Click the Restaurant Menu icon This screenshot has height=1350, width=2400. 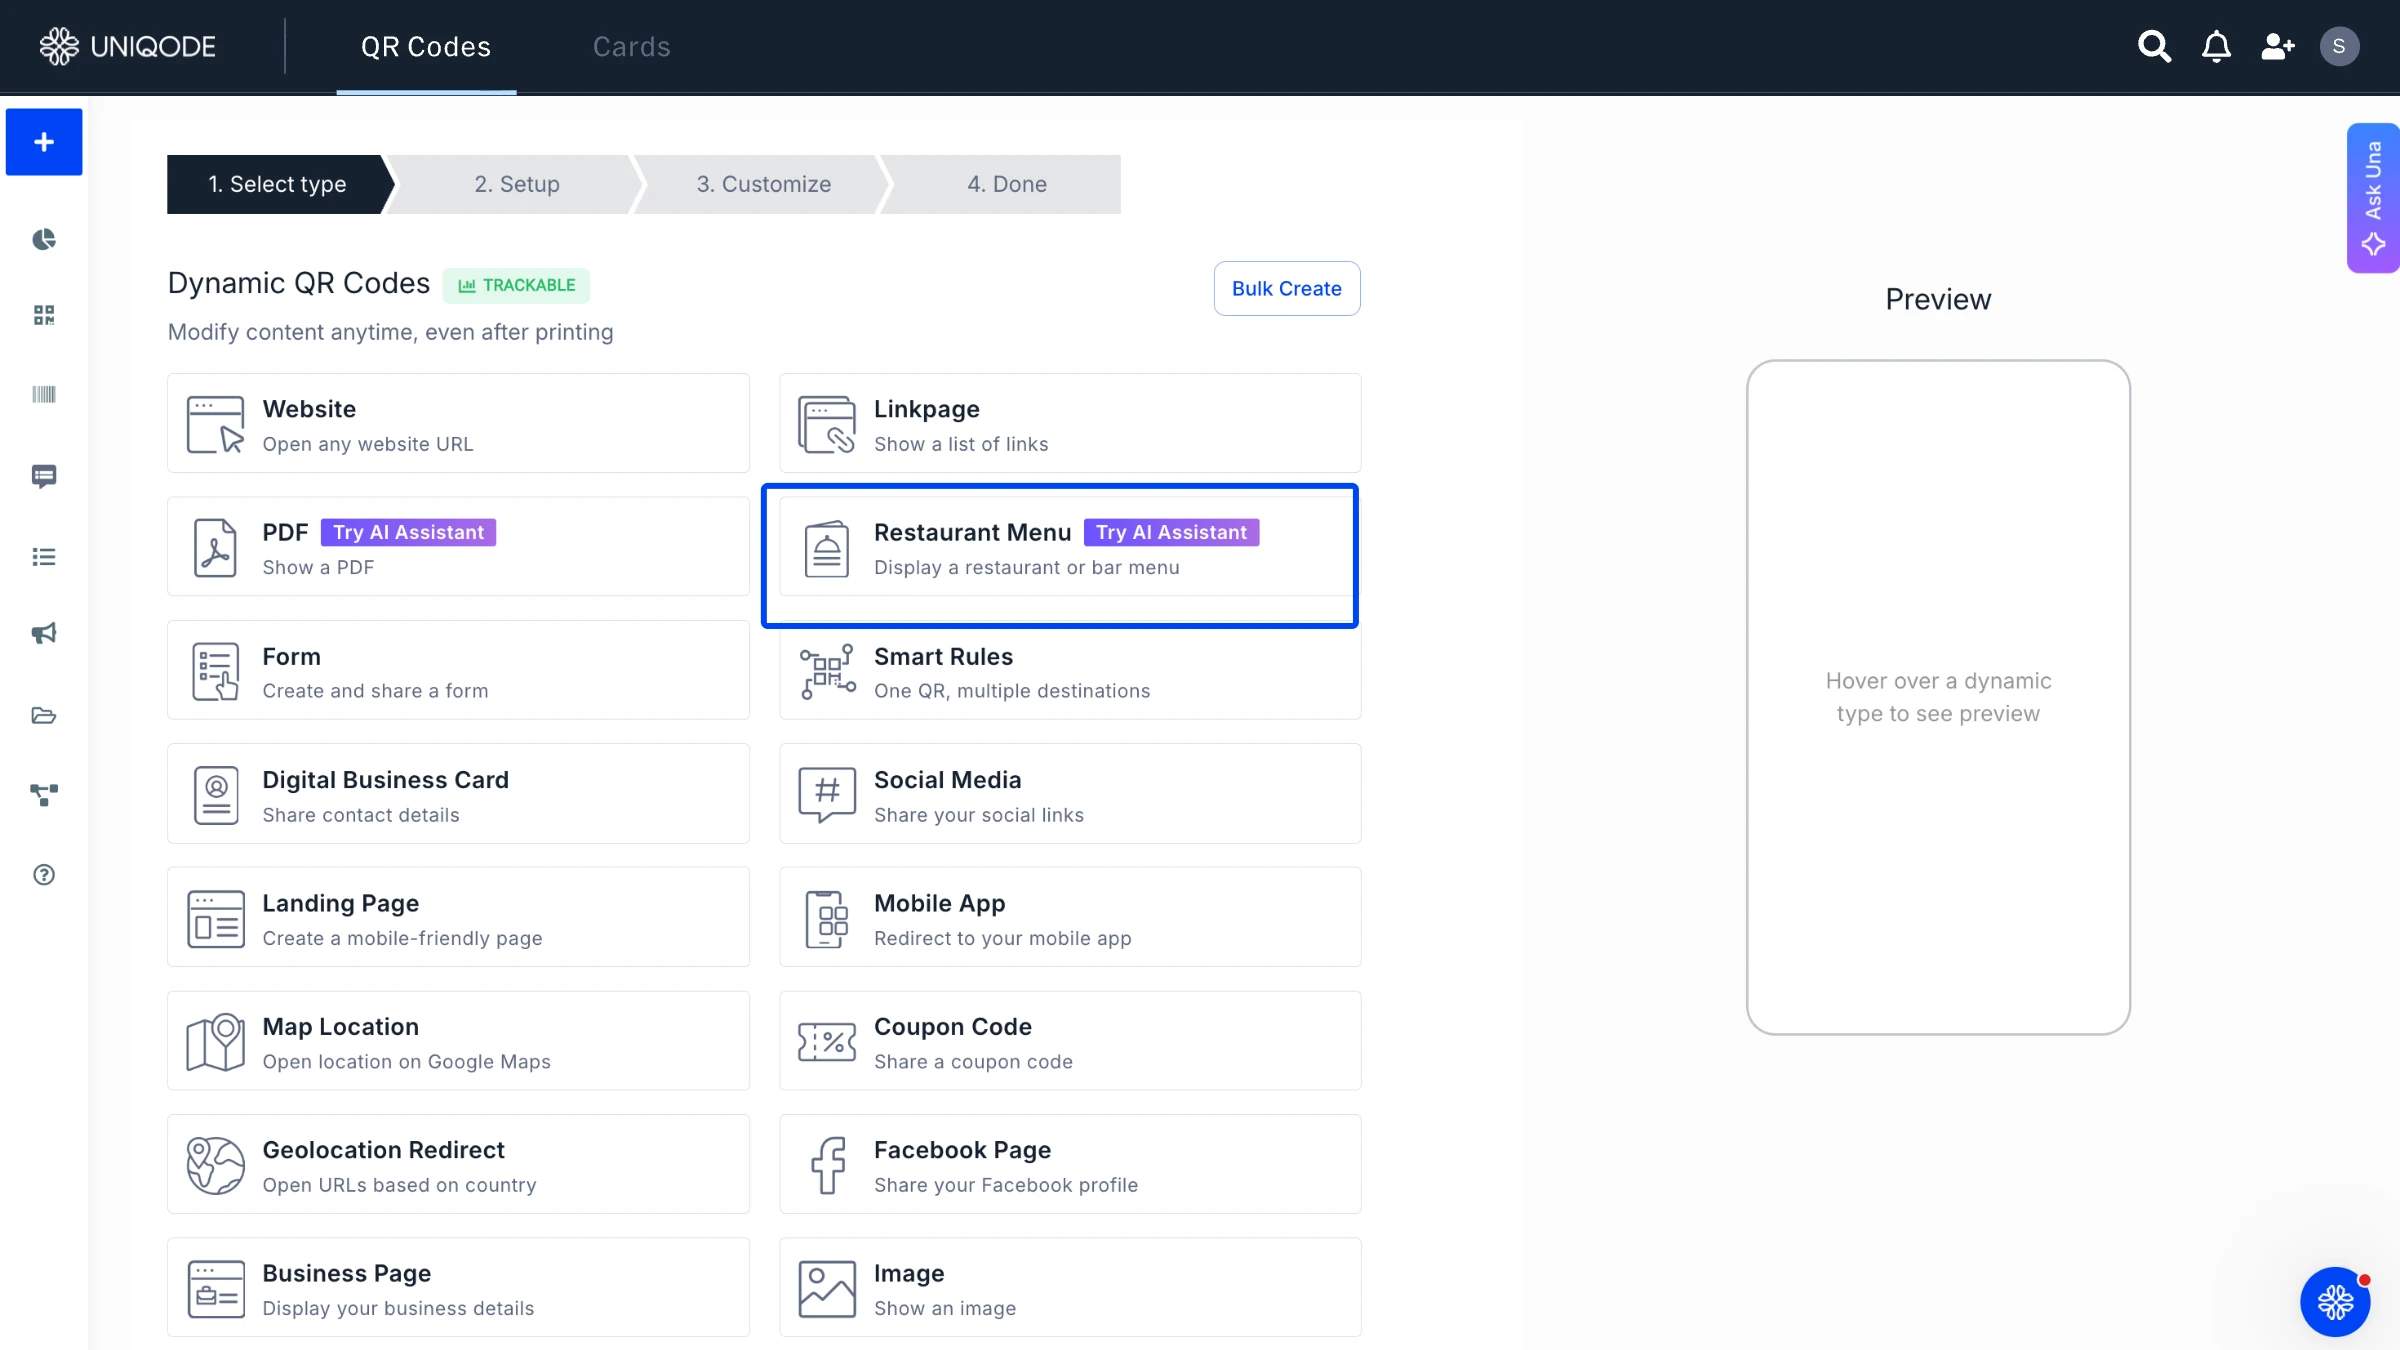(x=827, y=548)
